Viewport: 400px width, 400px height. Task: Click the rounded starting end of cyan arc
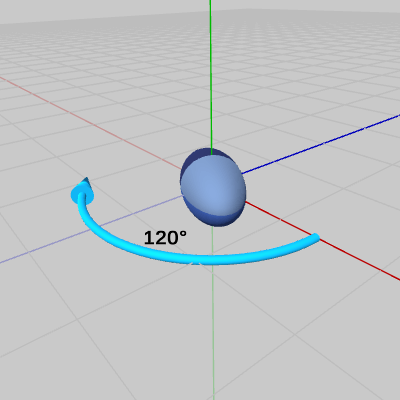tap(315, 237)
